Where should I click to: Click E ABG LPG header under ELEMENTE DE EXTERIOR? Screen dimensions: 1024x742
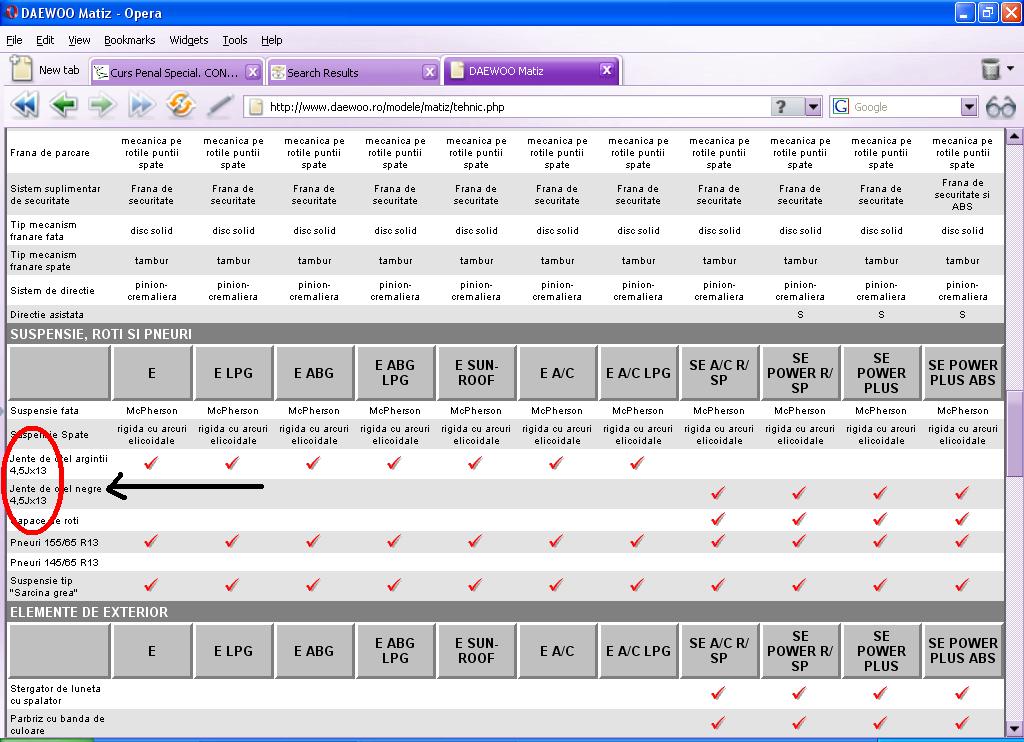(395, 651)
